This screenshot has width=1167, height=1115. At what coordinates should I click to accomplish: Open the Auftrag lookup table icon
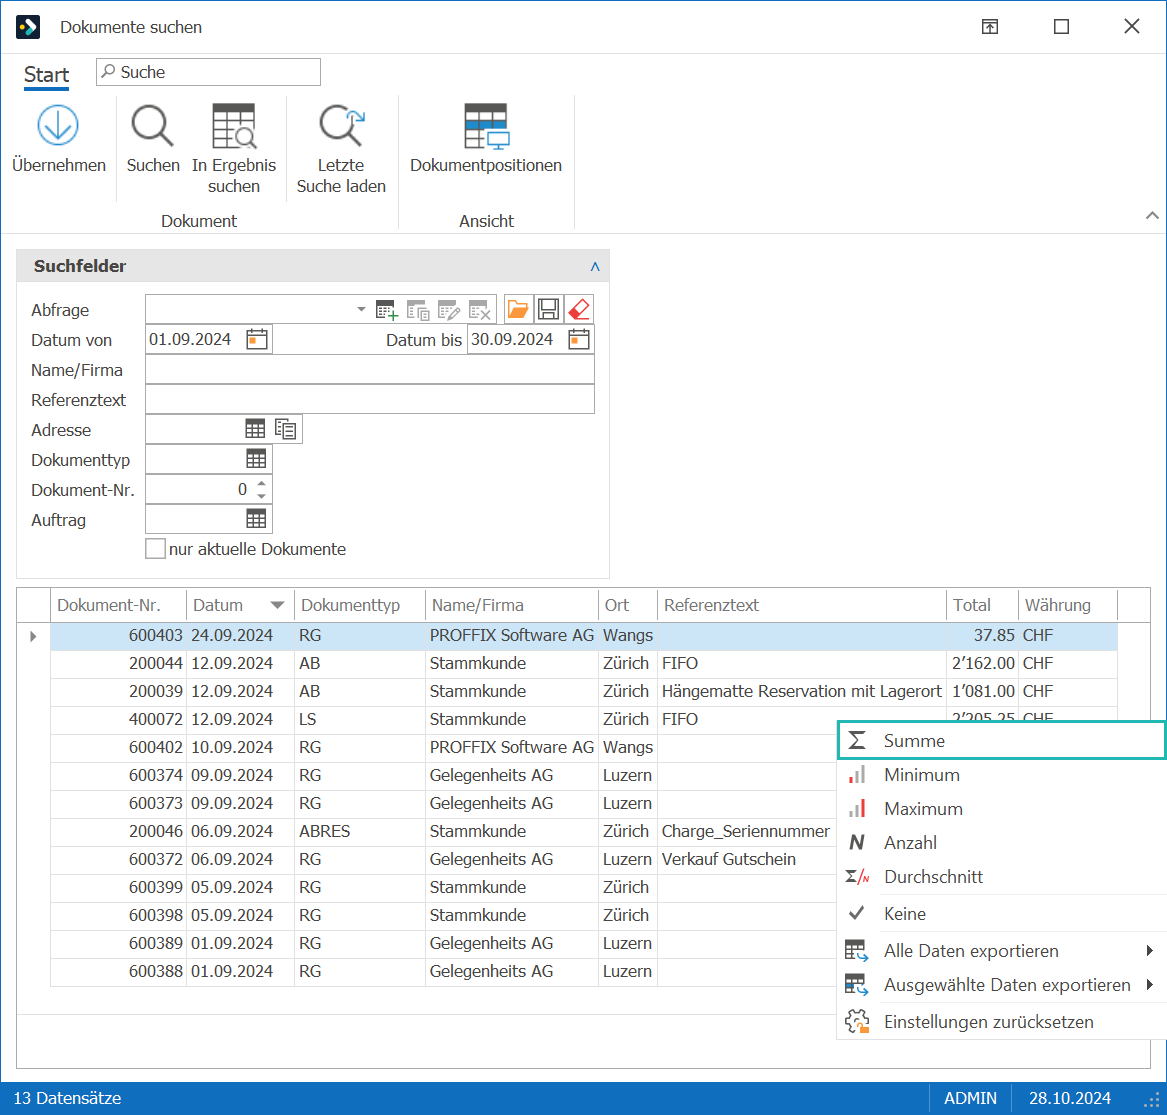pos(256,519)
